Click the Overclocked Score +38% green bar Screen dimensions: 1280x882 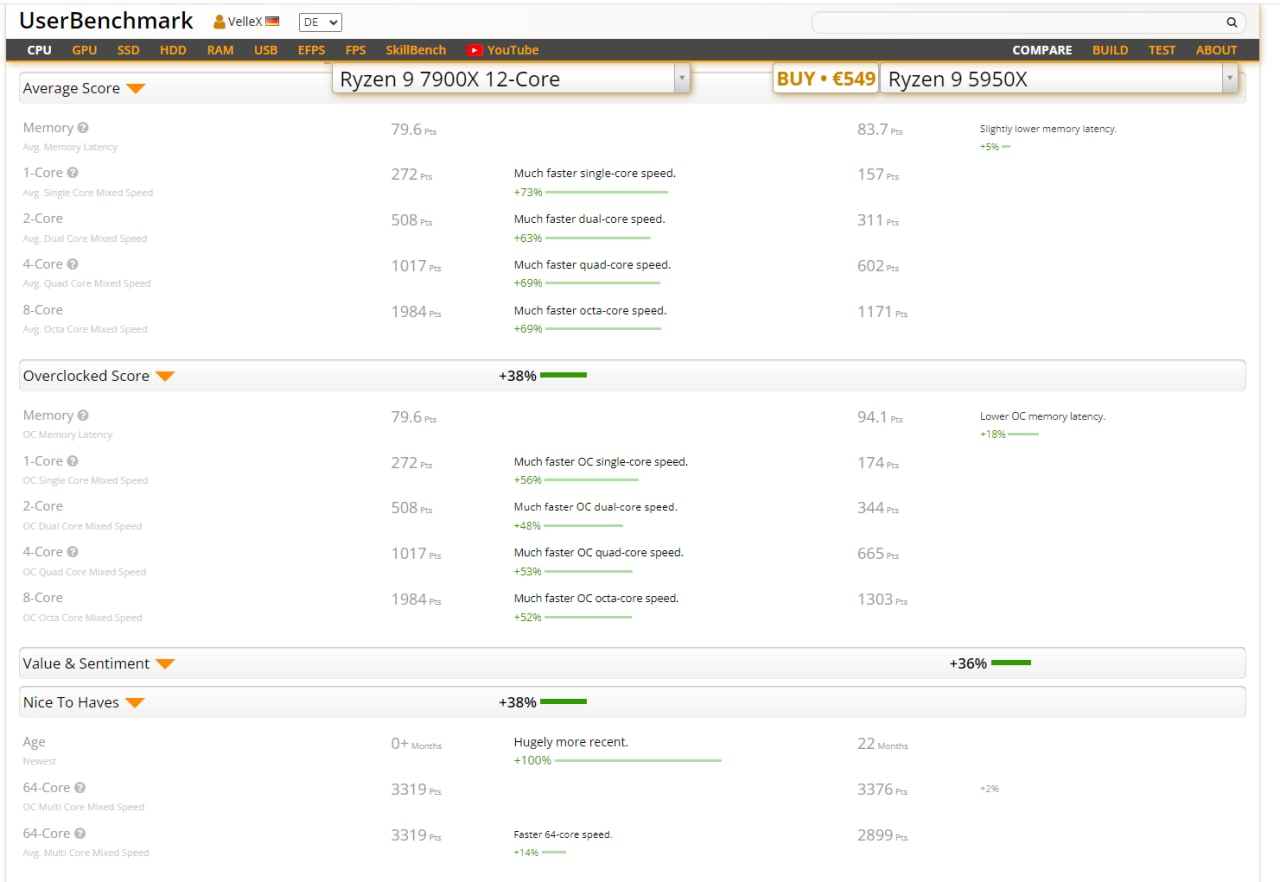[x=563, y=376]
